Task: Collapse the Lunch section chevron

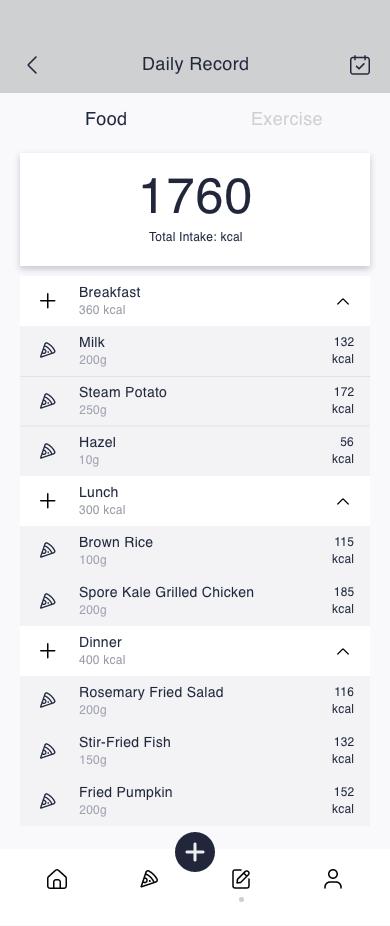Action: (x=343, y=501)
